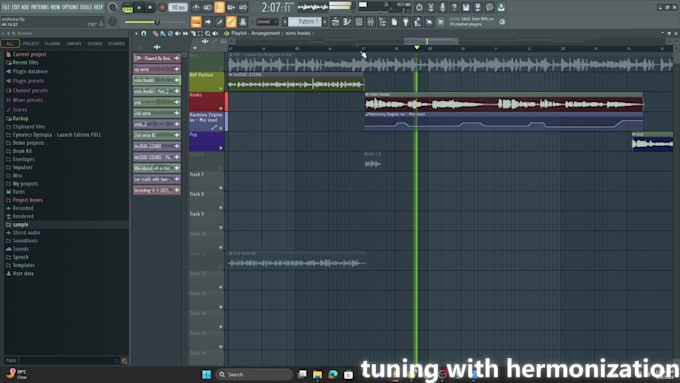
Task: Click the play button in transport
Action: click(139, 8)
